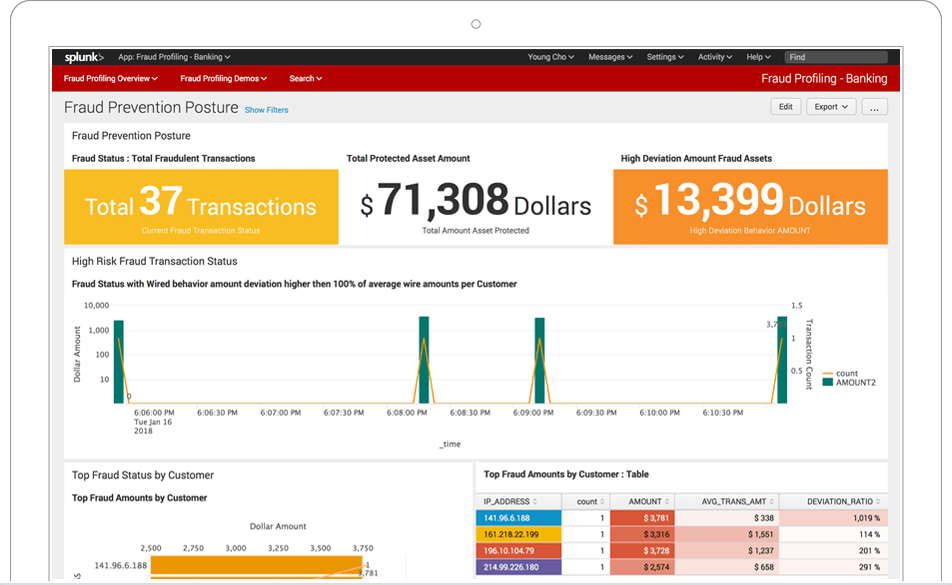Click the Splunk logo
The height and width of the screenshot is (585, 952).
[x=82, y=57]
